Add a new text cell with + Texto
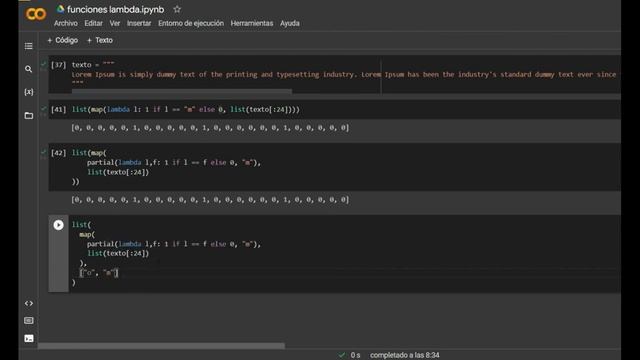The height and width of the screenshot is (360, 640). [x=100, y=40]
